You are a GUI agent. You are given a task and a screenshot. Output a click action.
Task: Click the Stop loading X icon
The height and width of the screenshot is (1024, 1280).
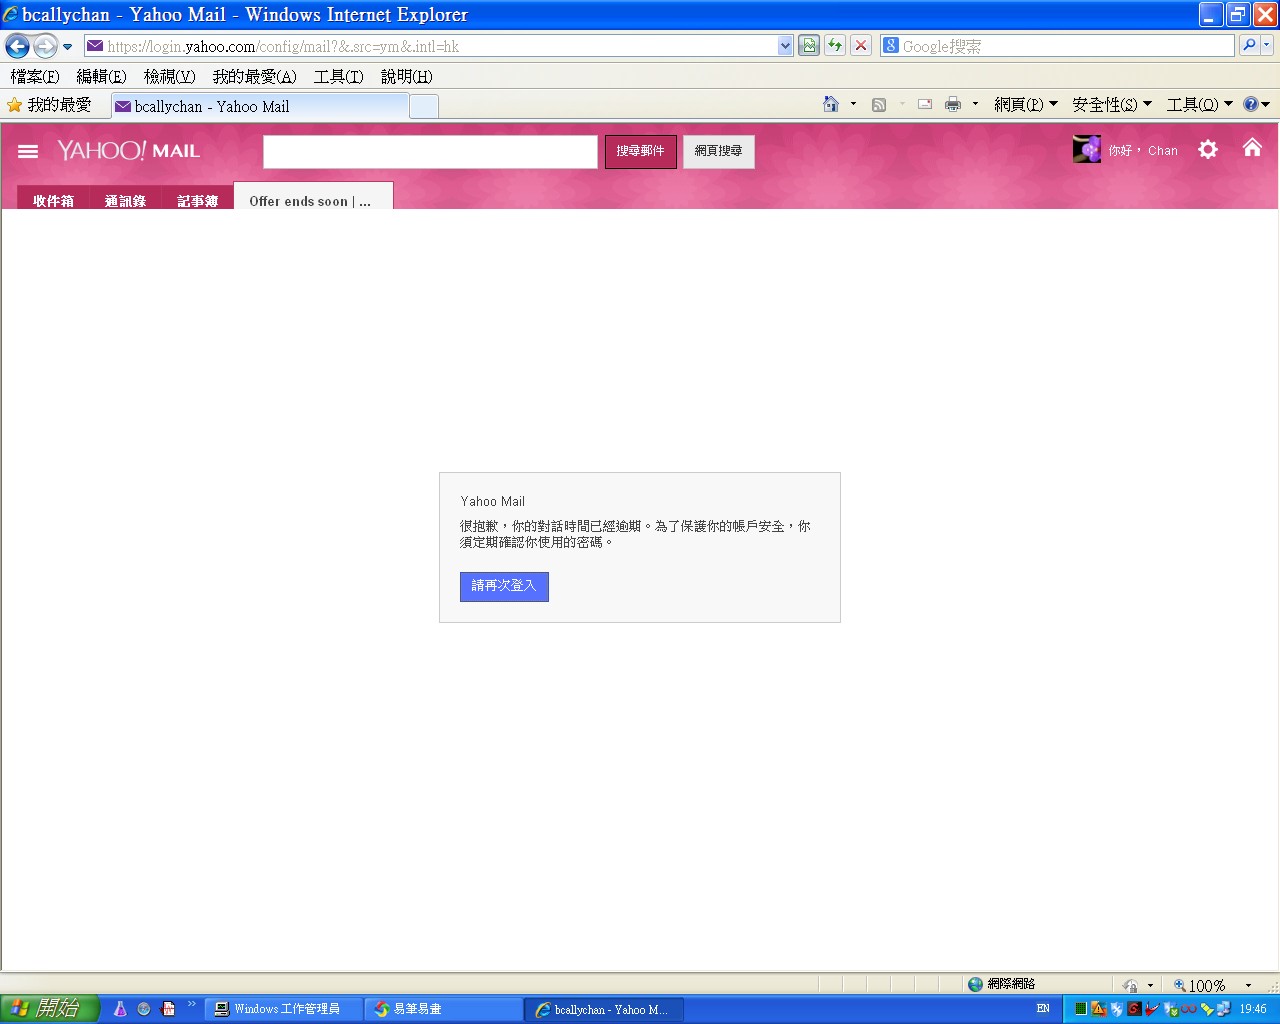(x=861, y=46)
